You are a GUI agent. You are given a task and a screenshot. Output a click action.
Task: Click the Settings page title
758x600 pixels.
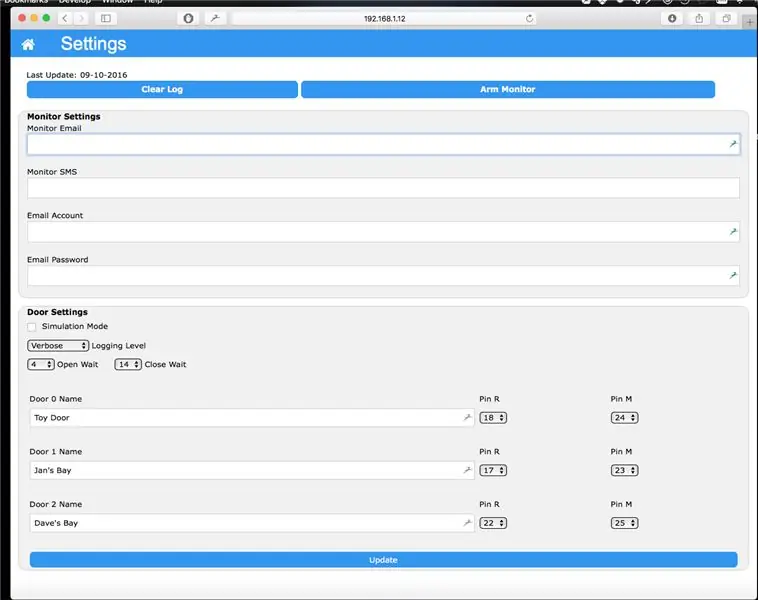(93, 44)
